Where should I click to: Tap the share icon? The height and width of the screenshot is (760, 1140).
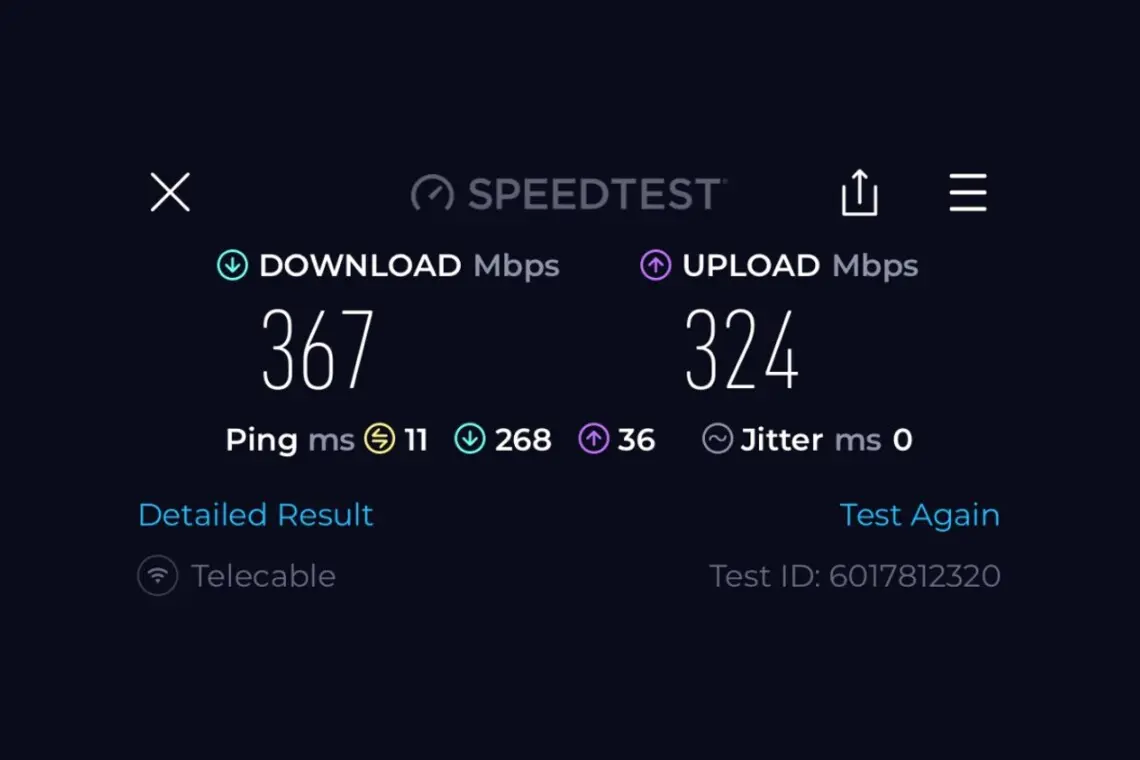tap(859, 193)
